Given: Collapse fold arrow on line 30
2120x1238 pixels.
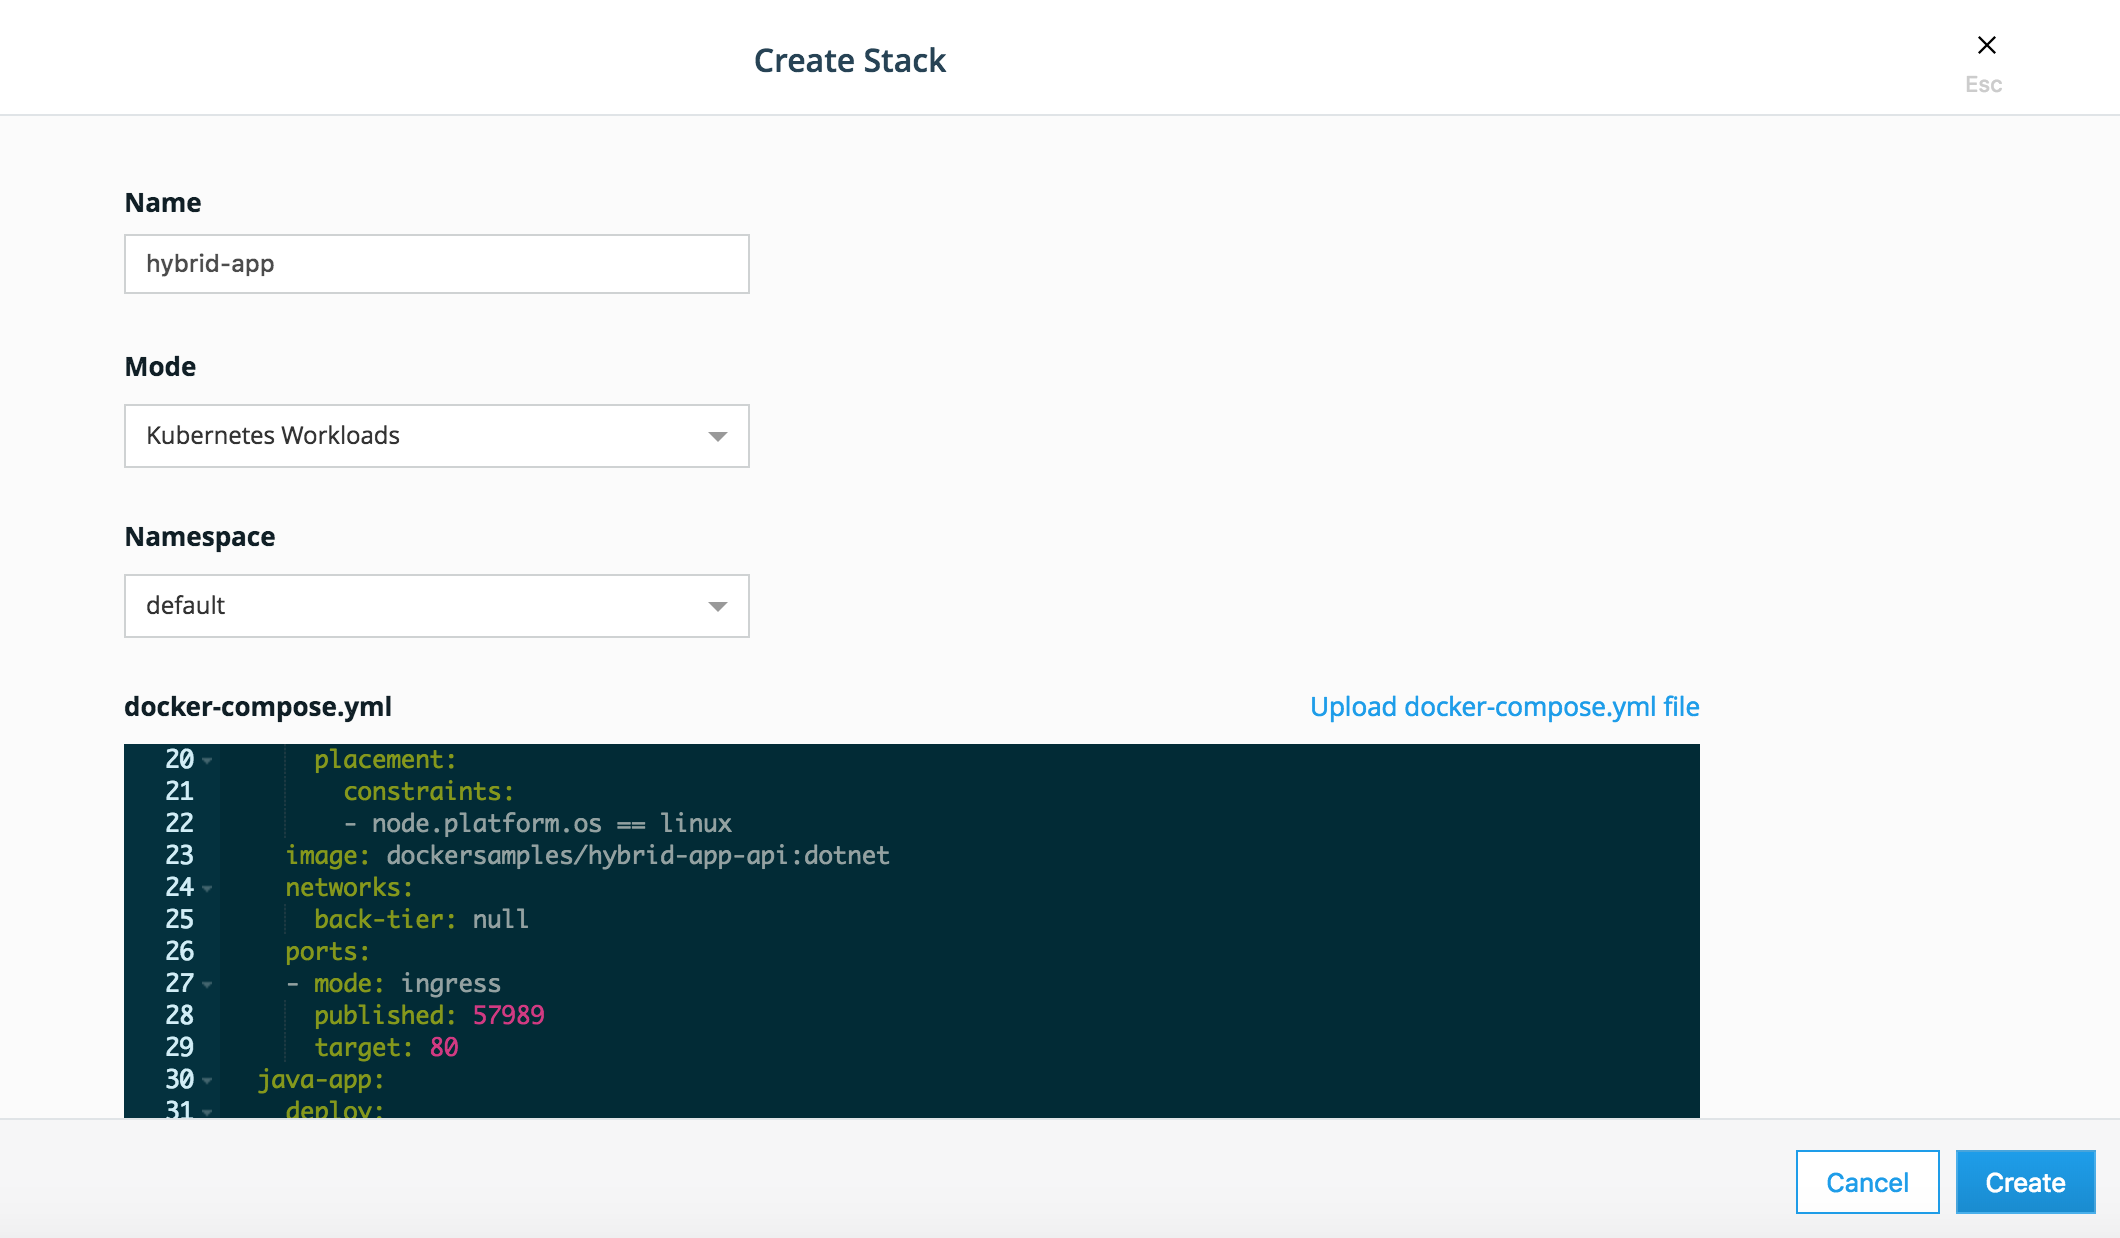Looking at the screenshot, I should pos(207,1080).
